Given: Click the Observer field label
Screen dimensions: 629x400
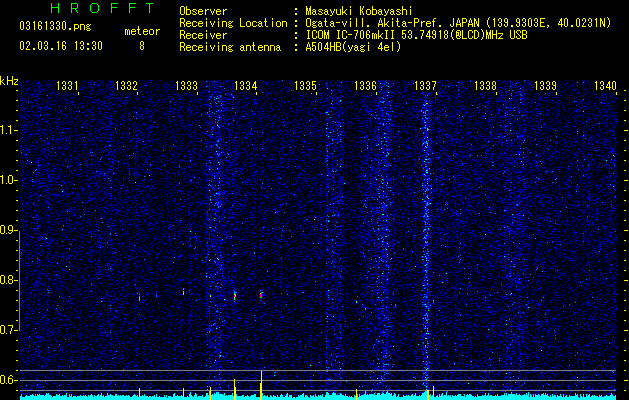Looking at the screenshot, I should click(203, 11).
